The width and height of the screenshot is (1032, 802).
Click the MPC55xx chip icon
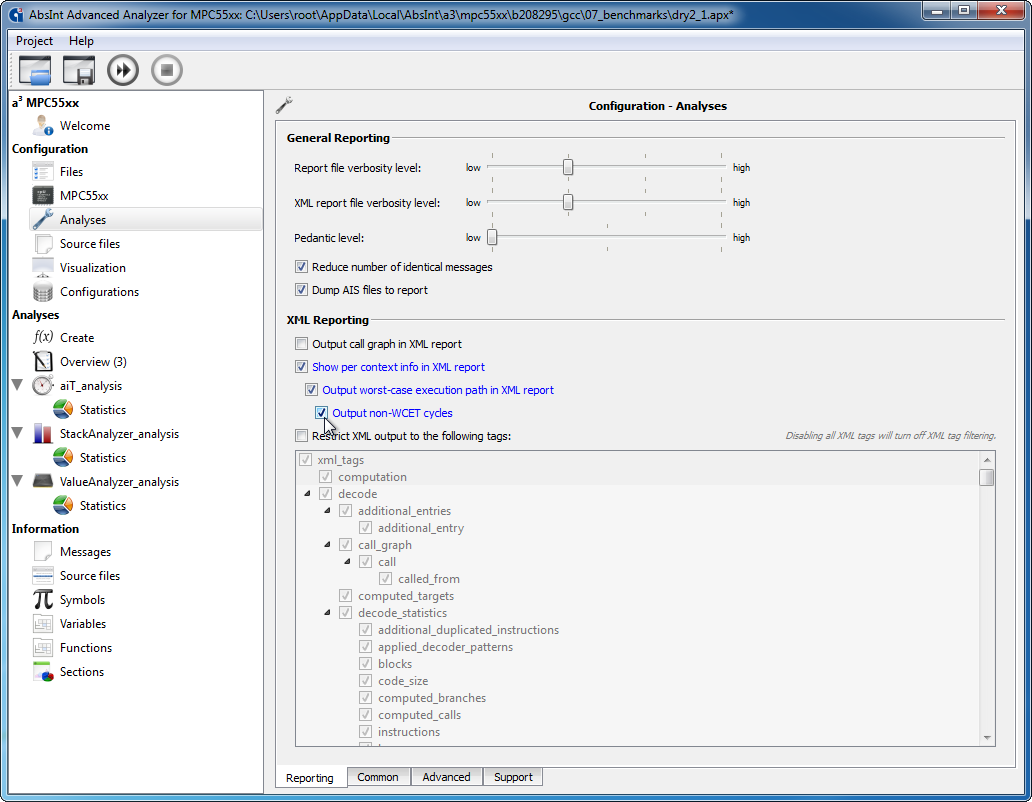click(x=43, y=195)
